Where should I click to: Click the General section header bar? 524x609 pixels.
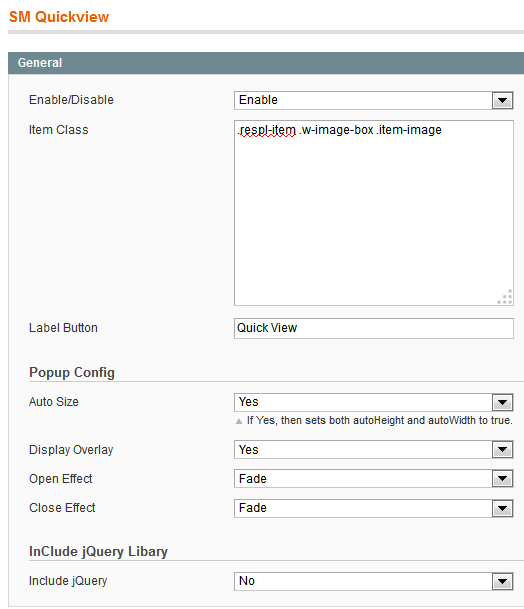click(266, 63)
